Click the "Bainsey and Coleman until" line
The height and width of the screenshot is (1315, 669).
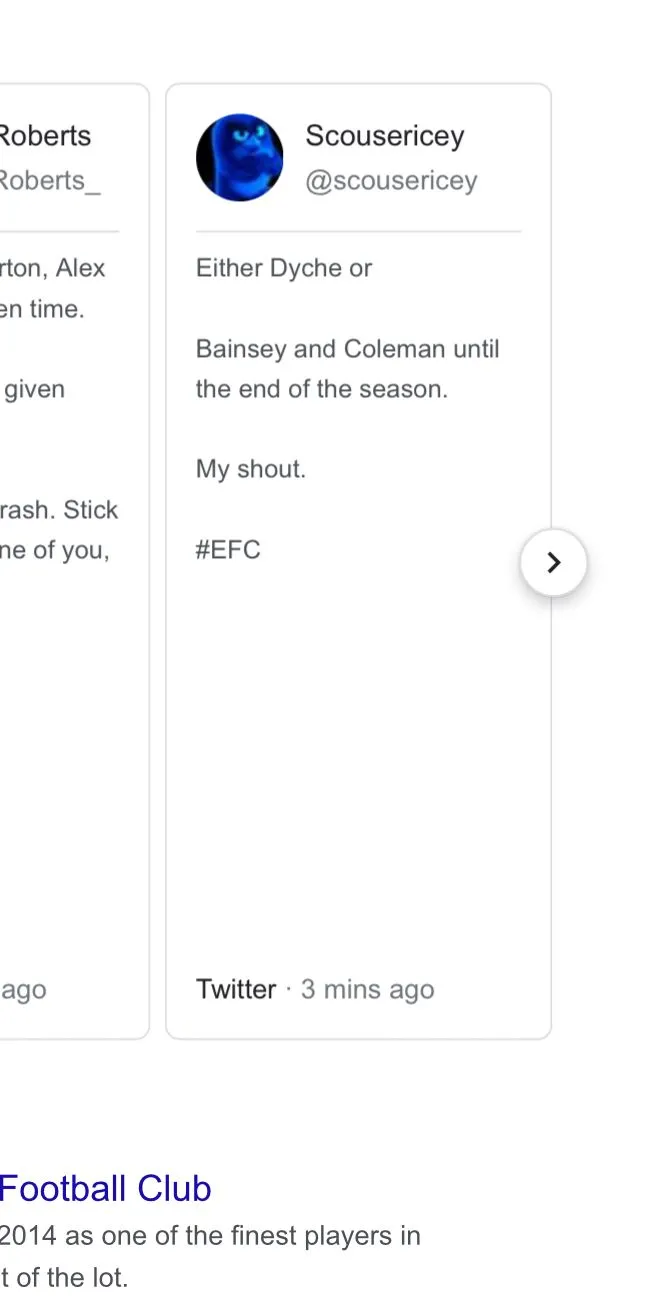pos(347,349)
